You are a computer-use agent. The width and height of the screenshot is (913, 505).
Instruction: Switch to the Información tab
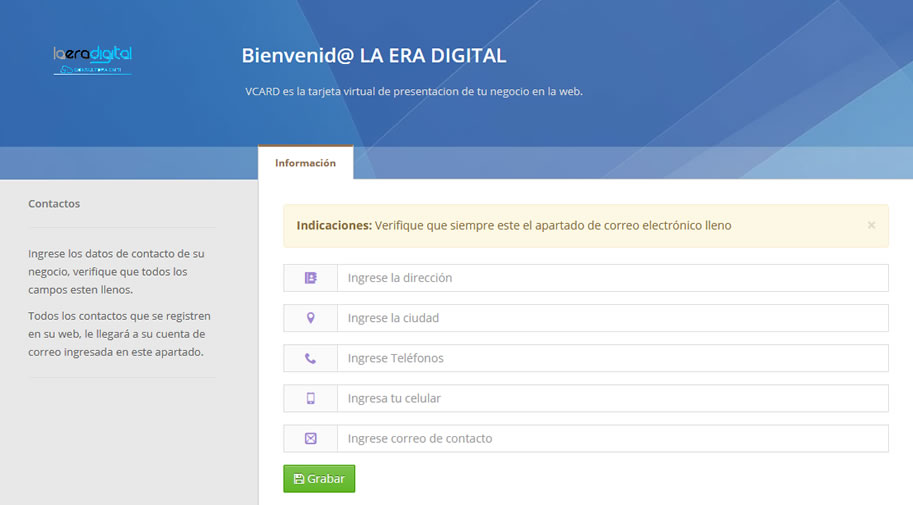pyautogui.click(x=305, y=163)
